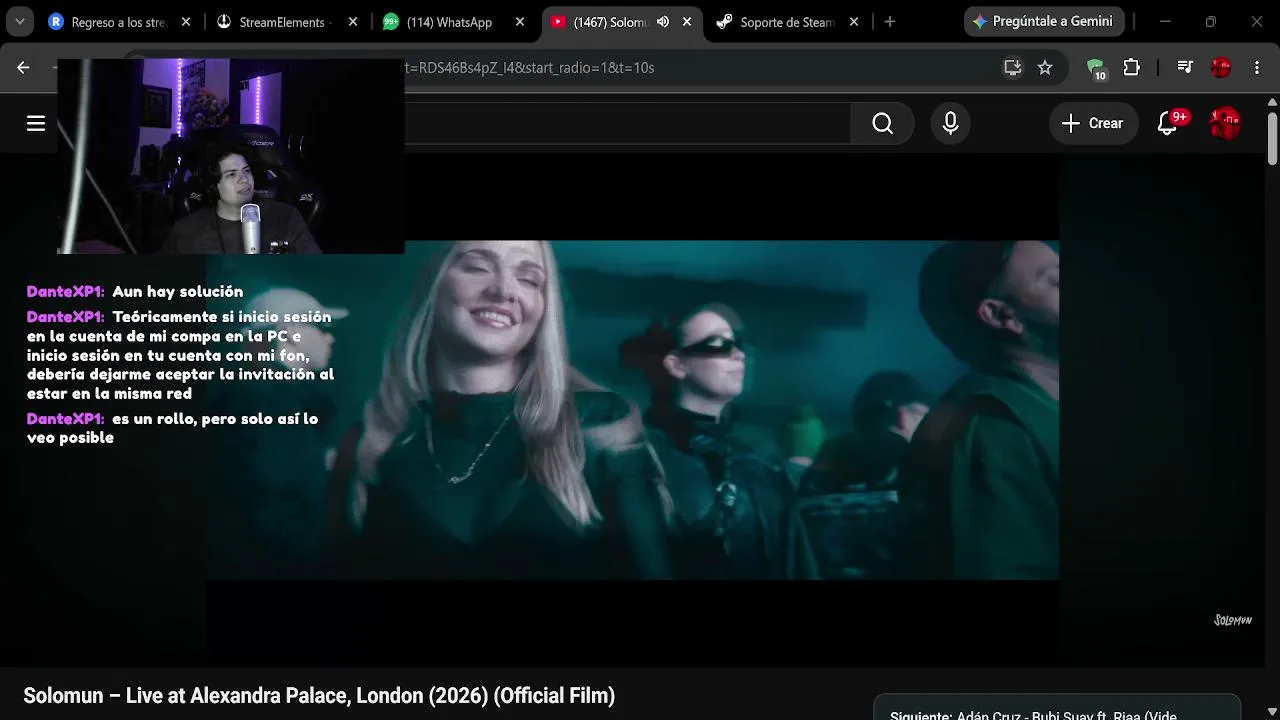Image resolution: width=1280 pixels, height=720 pixels.
Task: Open the Chrome three-dot menu
Action: (1257, 67)
